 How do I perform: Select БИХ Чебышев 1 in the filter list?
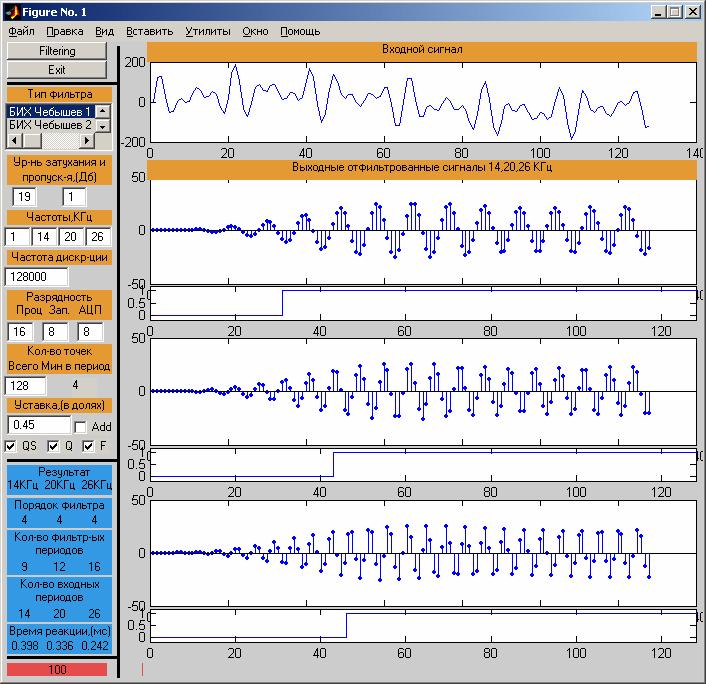click(50, 111)
